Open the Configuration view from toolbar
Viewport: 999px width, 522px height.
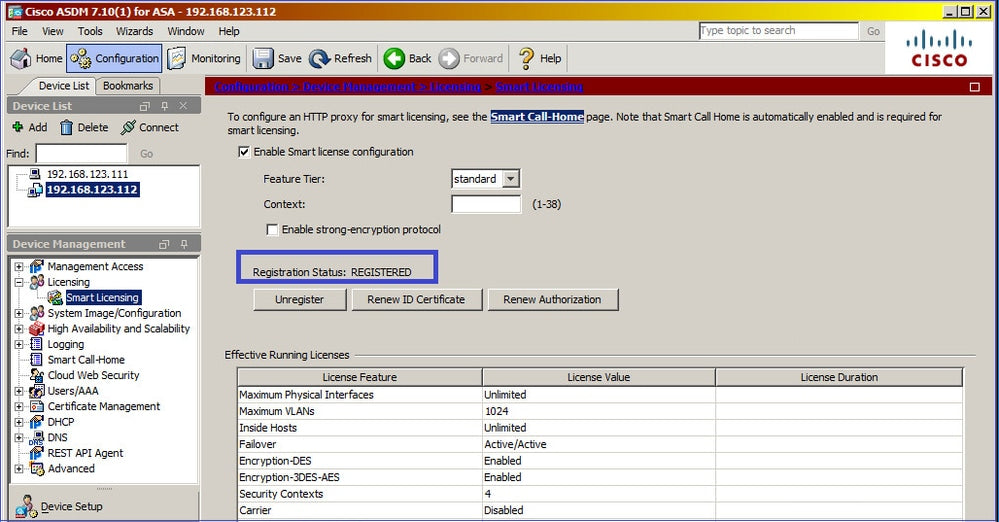click(115, 59)
